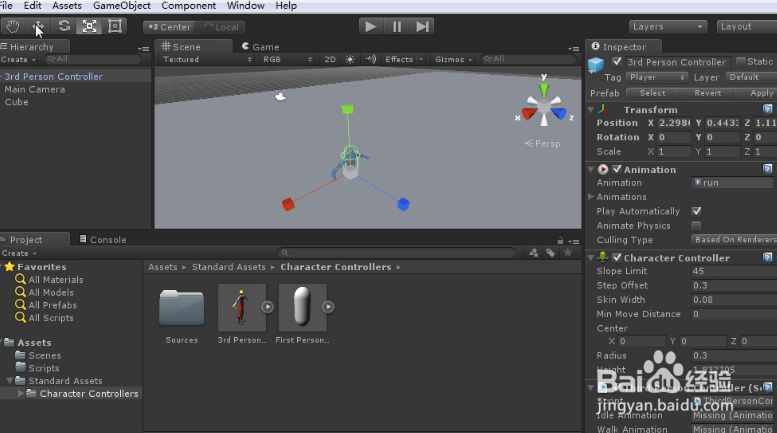Select the 3rd Person prefab thumbnail
This screenshot has width=777, height=433.
click(242, 308)
